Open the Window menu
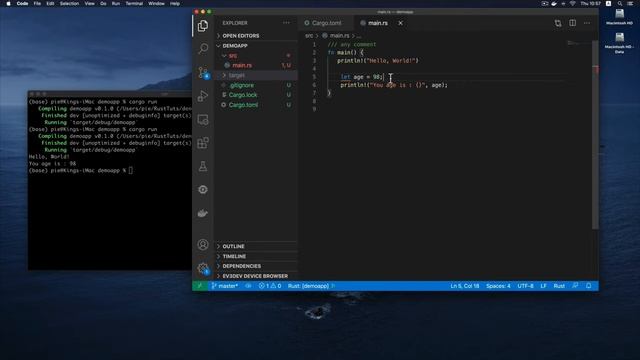 pos(156,3)
